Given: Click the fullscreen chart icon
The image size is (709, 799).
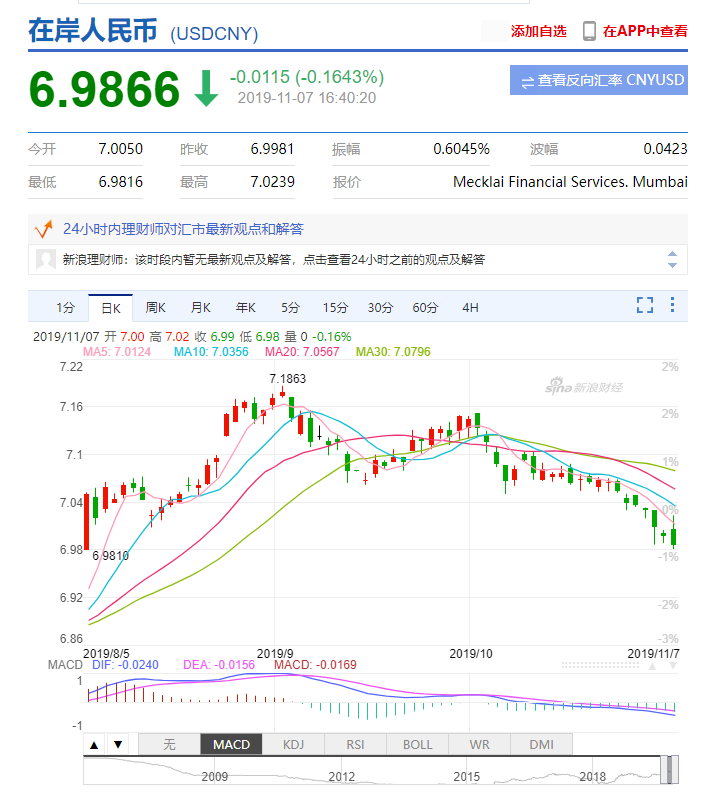Looking at the screenshot, I should 645,305.
